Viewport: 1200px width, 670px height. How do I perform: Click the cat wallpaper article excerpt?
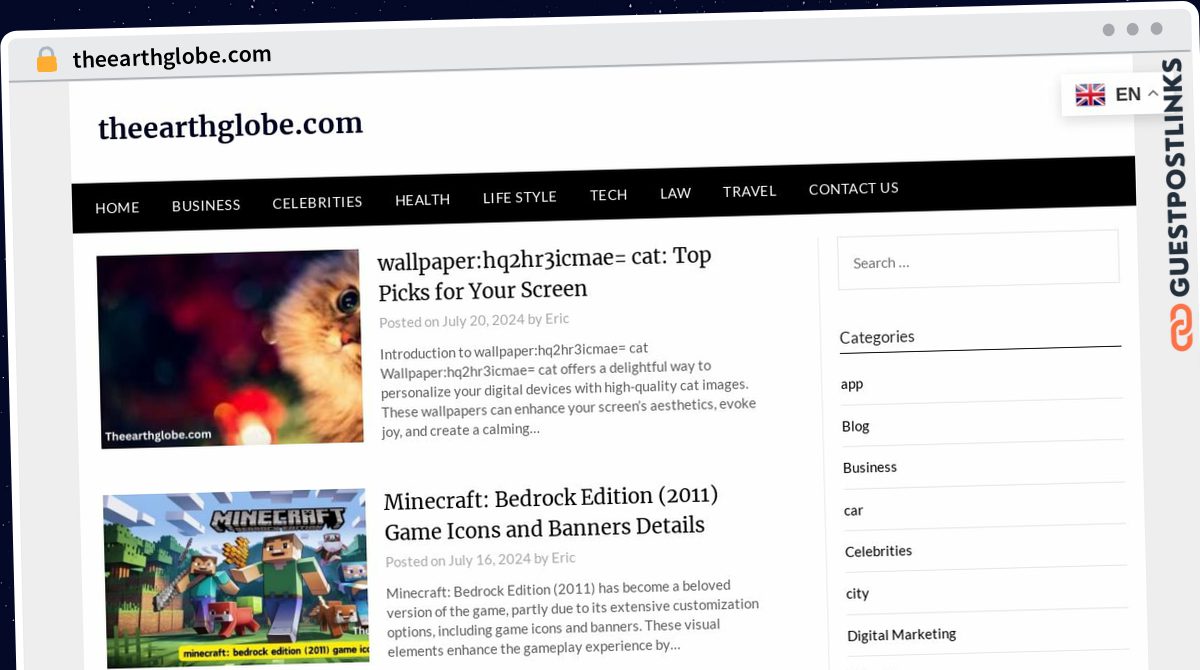click(568, 389)
